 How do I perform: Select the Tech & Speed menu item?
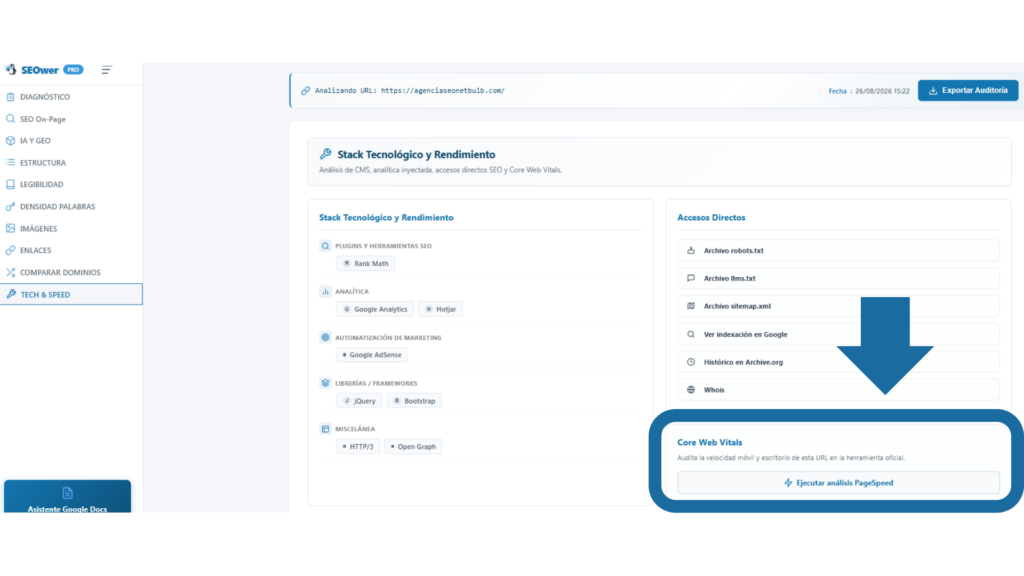coord(71,294)
